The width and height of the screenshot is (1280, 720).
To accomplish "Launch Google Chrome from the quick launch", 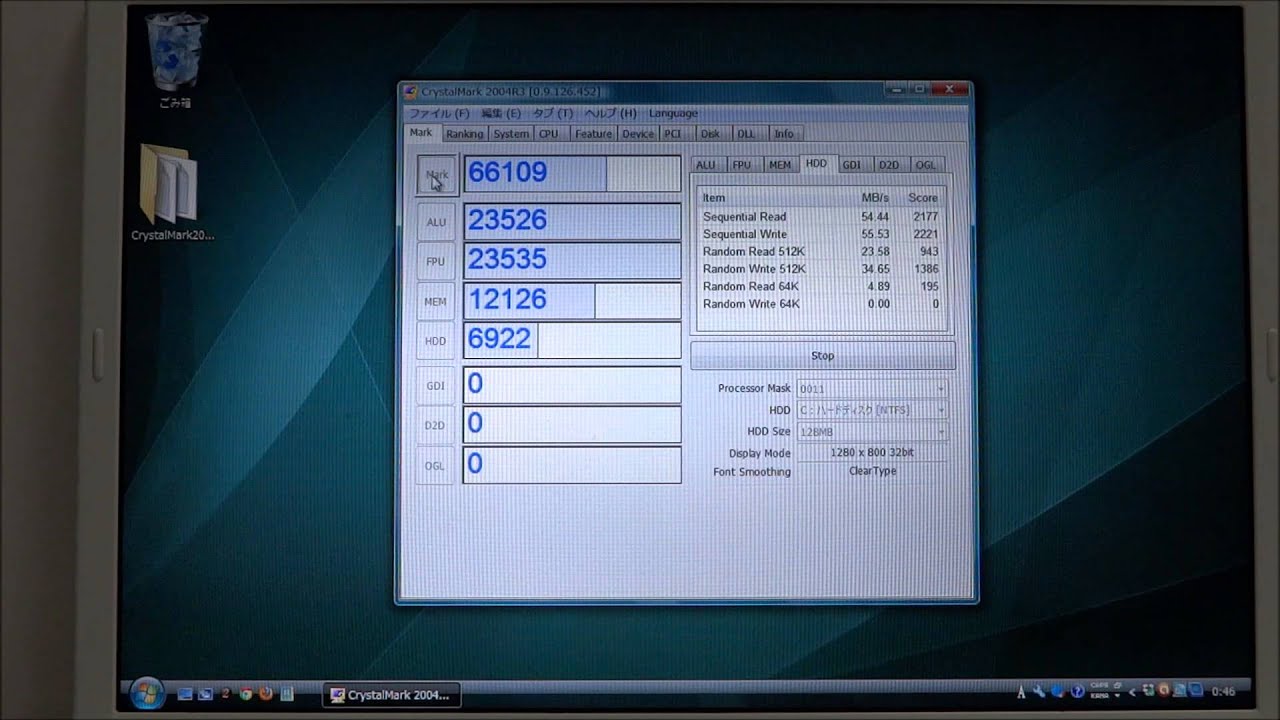I will tap(246, 693).
